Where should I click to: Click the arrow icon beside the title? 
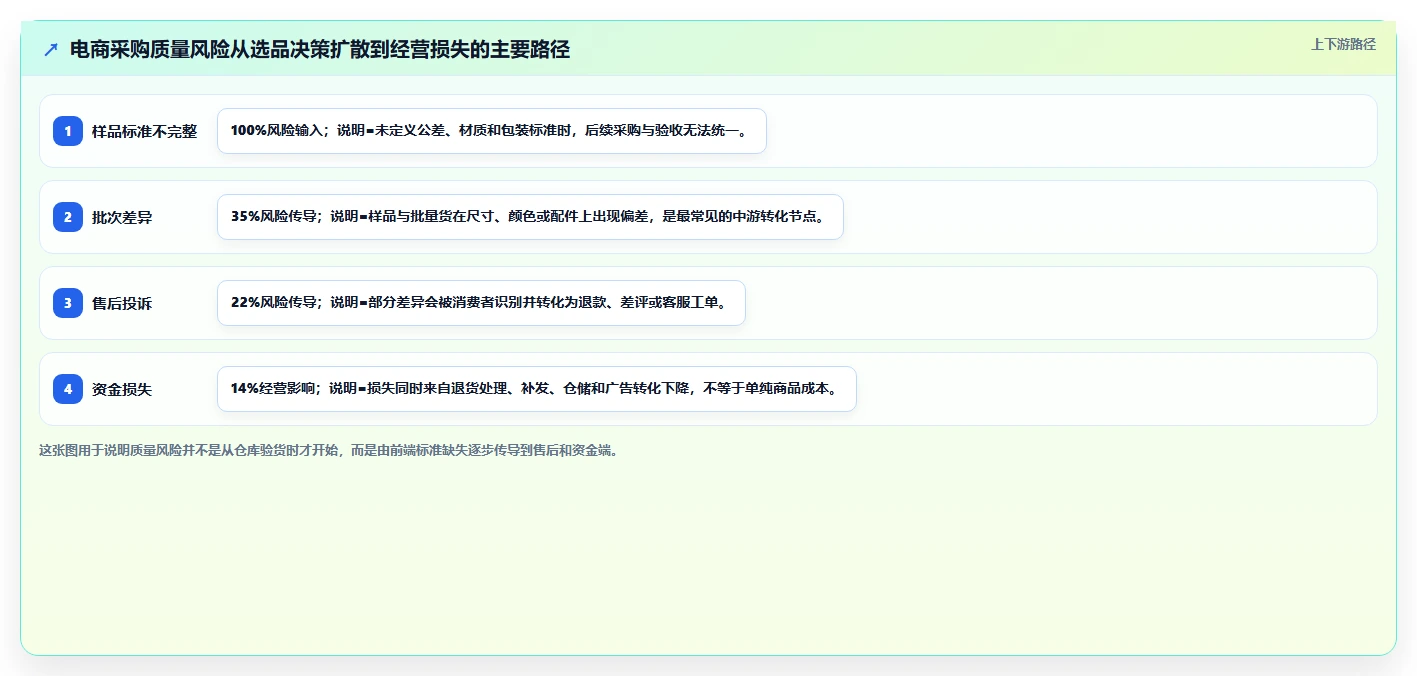coord(51,49)
